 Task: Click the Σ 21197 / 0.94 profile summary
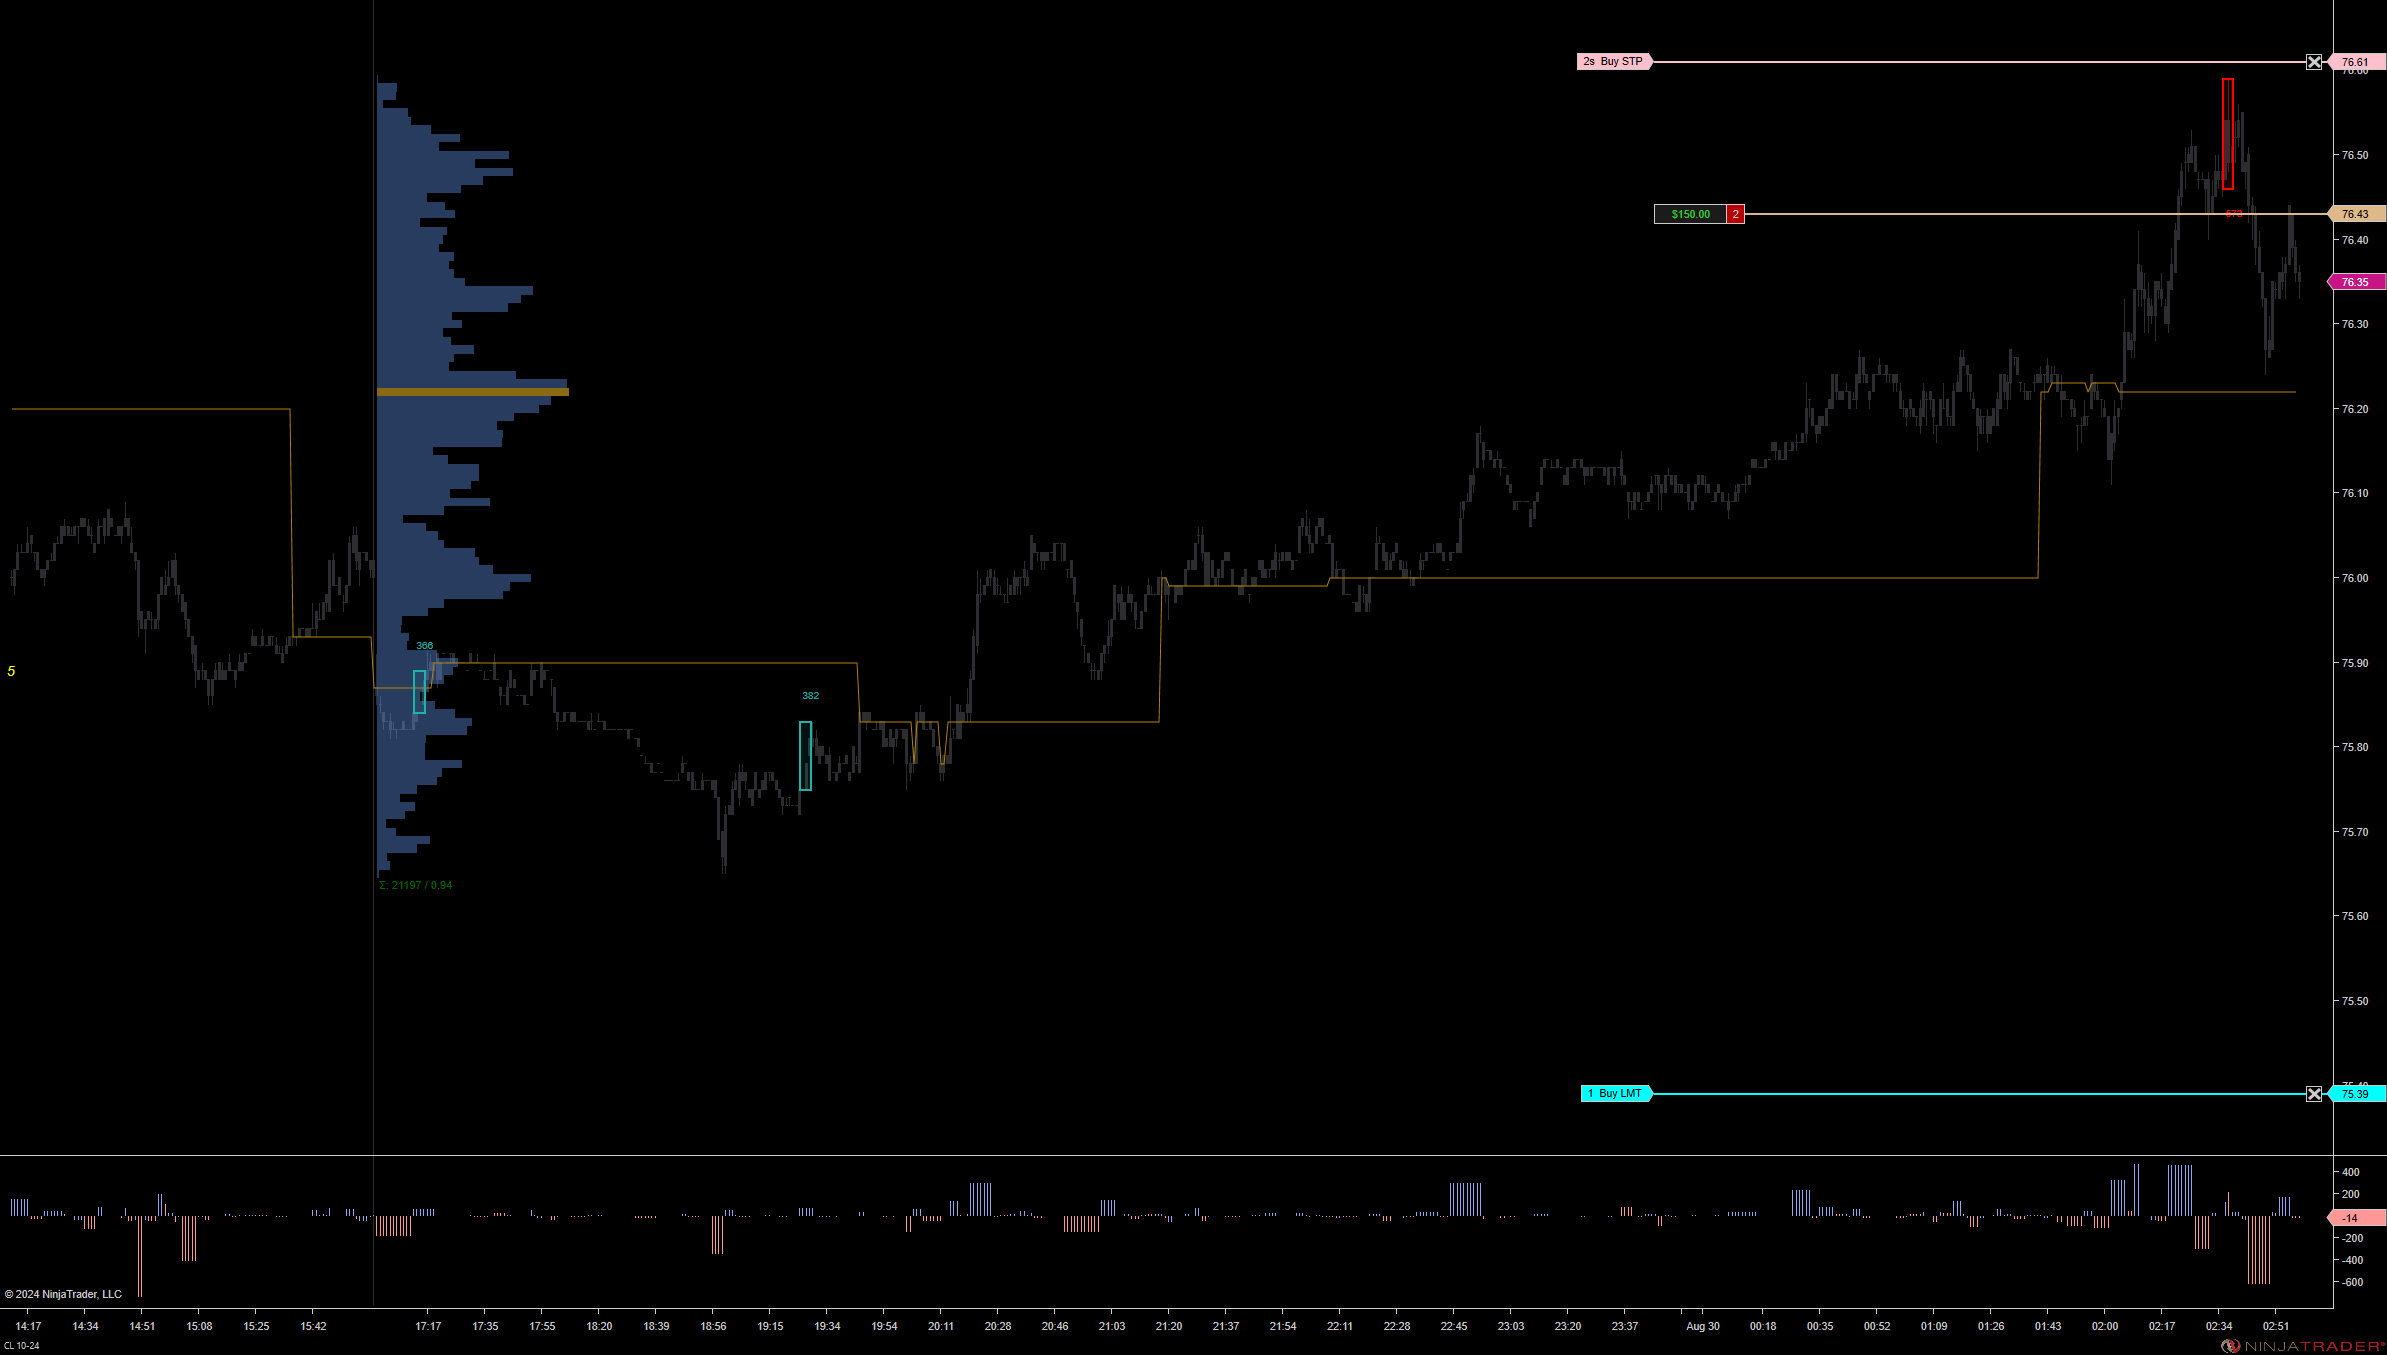(x=416, y=885)
